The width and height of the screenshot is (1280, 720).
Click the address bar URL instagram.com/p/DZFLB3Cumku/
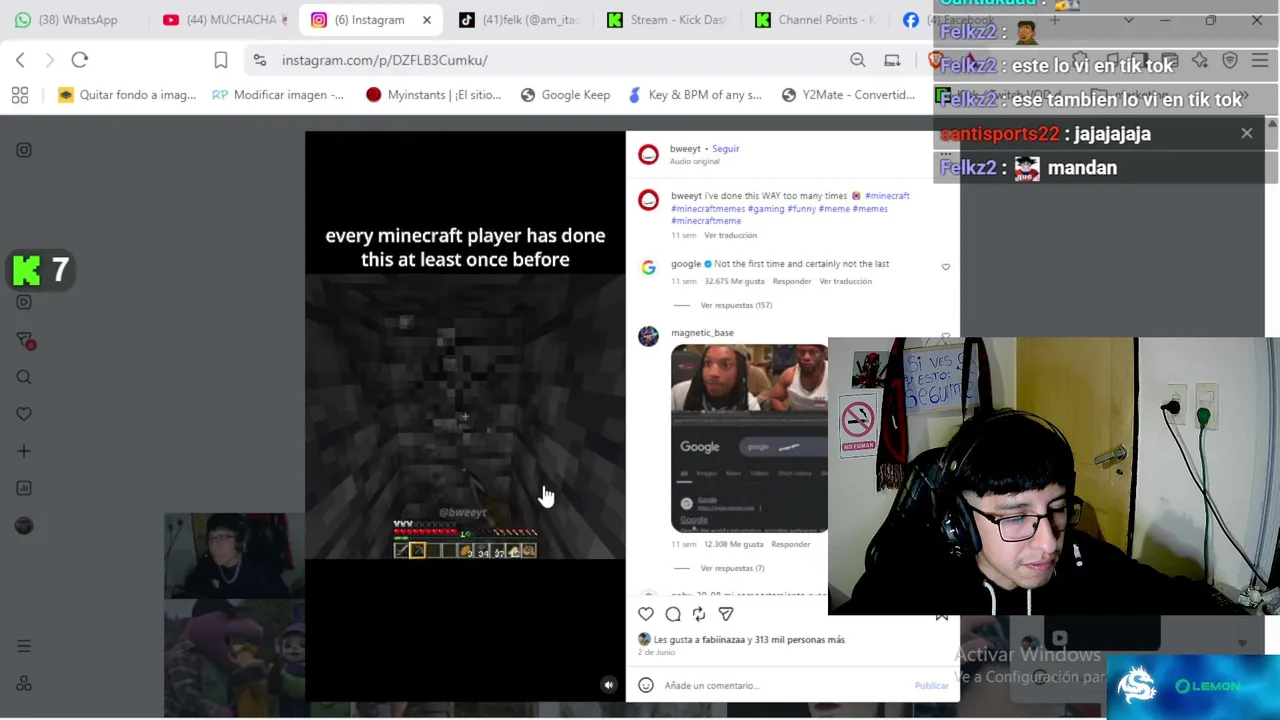[x=385, y=60]
